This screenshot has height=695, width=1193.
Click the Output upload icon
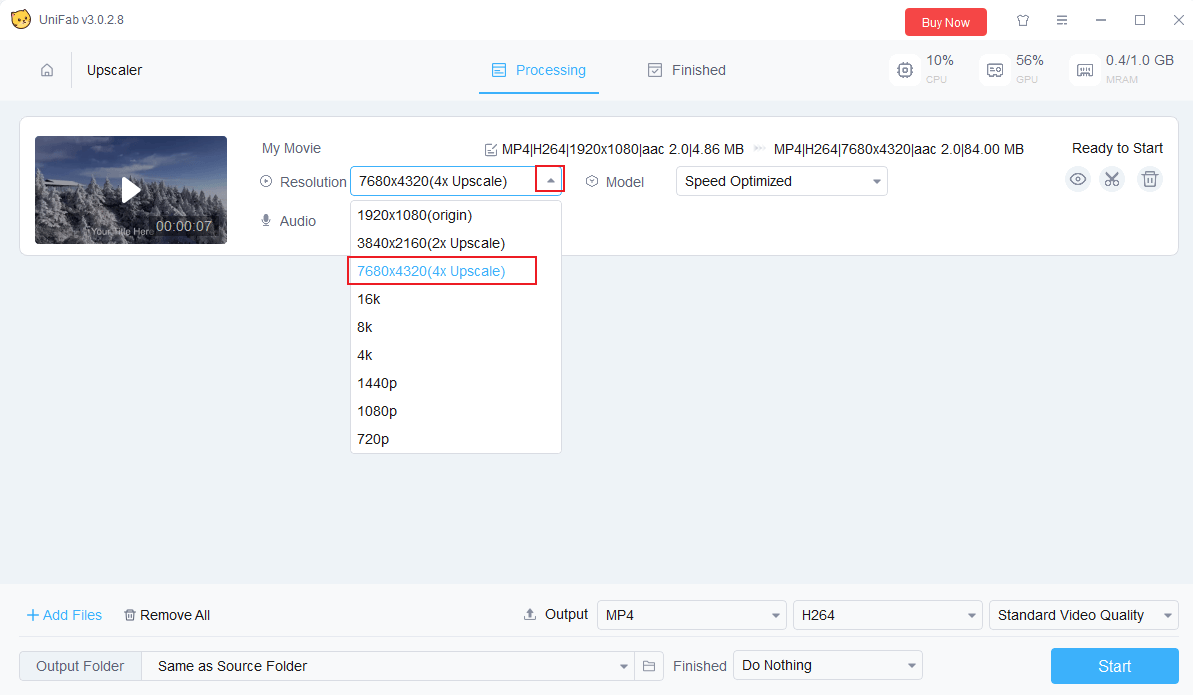pos(530,614)
